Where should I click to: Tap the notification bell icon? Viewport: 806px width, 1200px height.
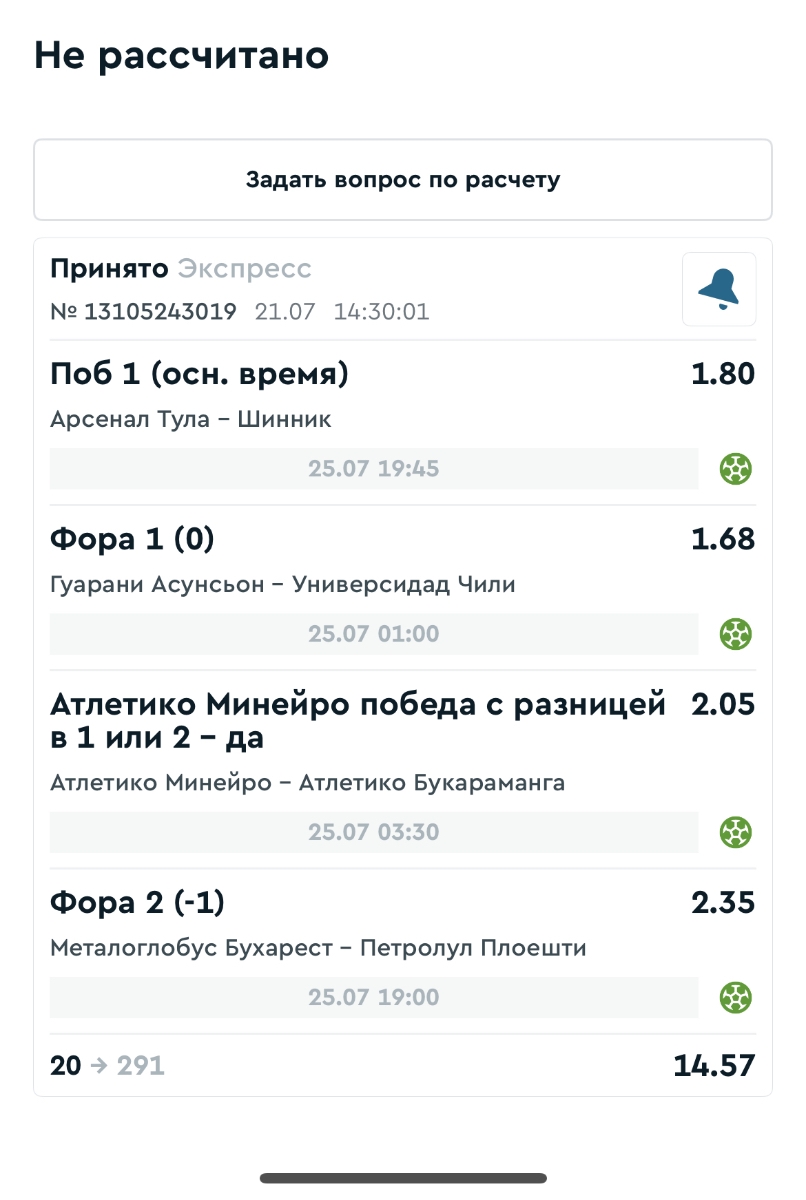pos(719,289)
